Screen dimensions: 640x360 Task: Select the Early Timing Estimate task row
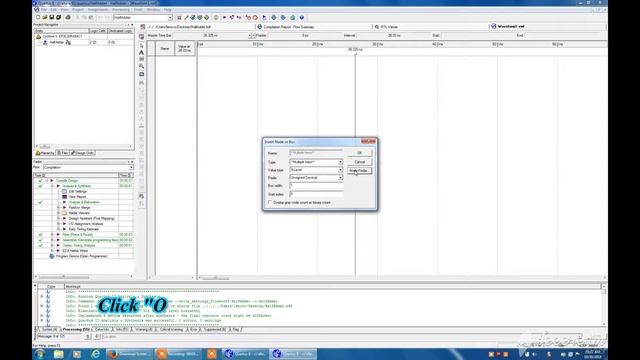pos(84,229)
